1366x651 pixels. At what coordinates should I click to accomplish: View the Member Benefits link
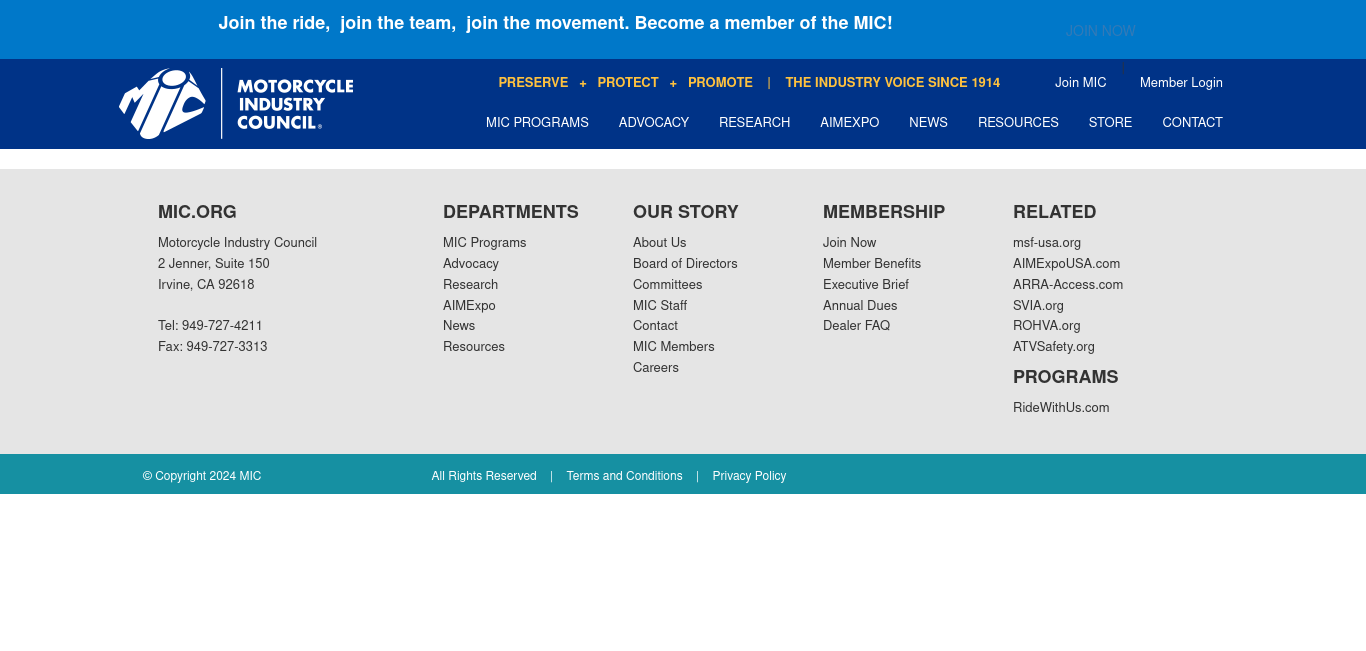[872, 264]
